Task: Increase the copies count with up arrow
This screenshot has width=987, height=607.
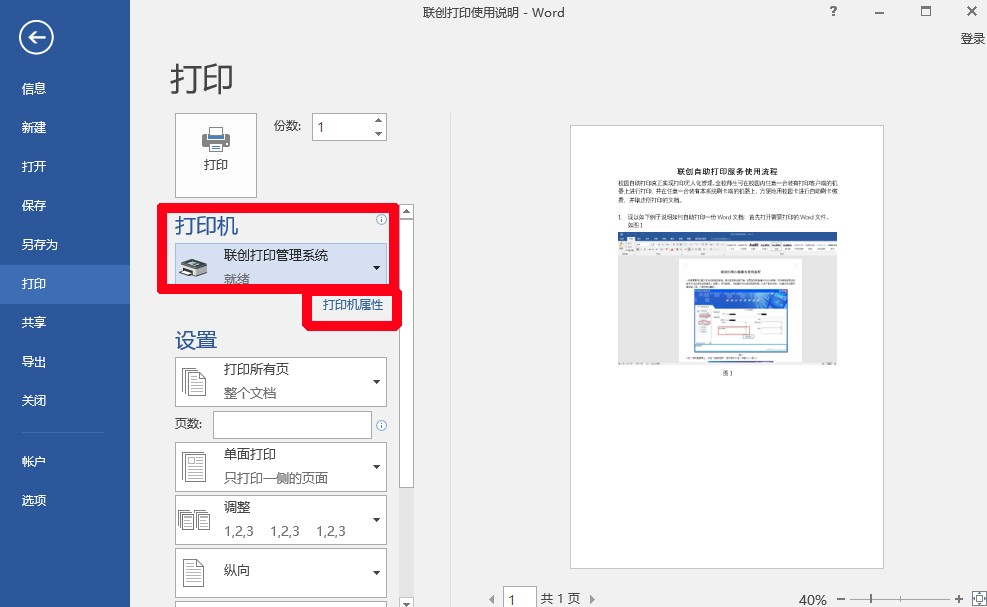Action: pos(378,121)
